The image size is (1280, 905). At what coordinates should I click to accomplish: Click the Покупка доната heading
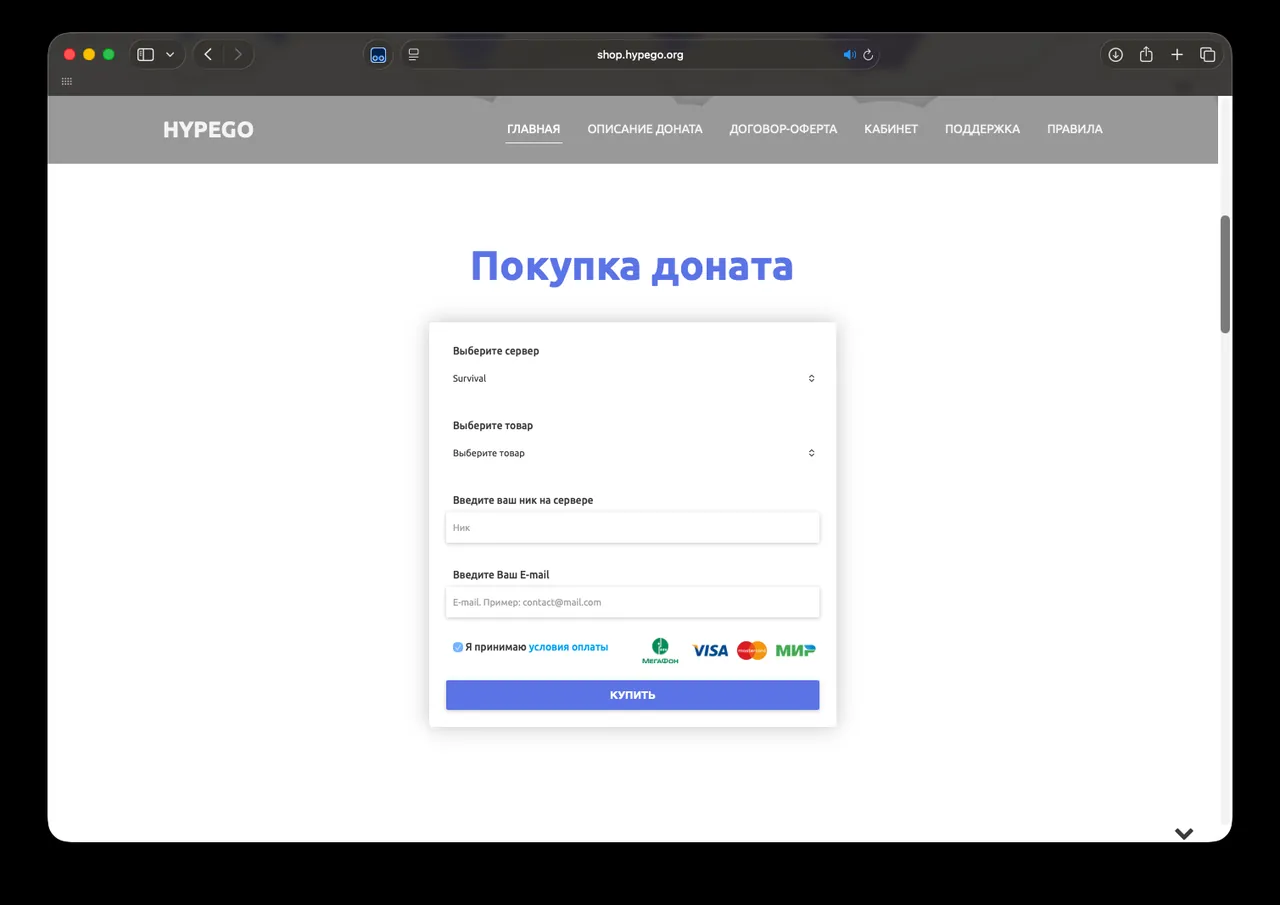(632, 267)
